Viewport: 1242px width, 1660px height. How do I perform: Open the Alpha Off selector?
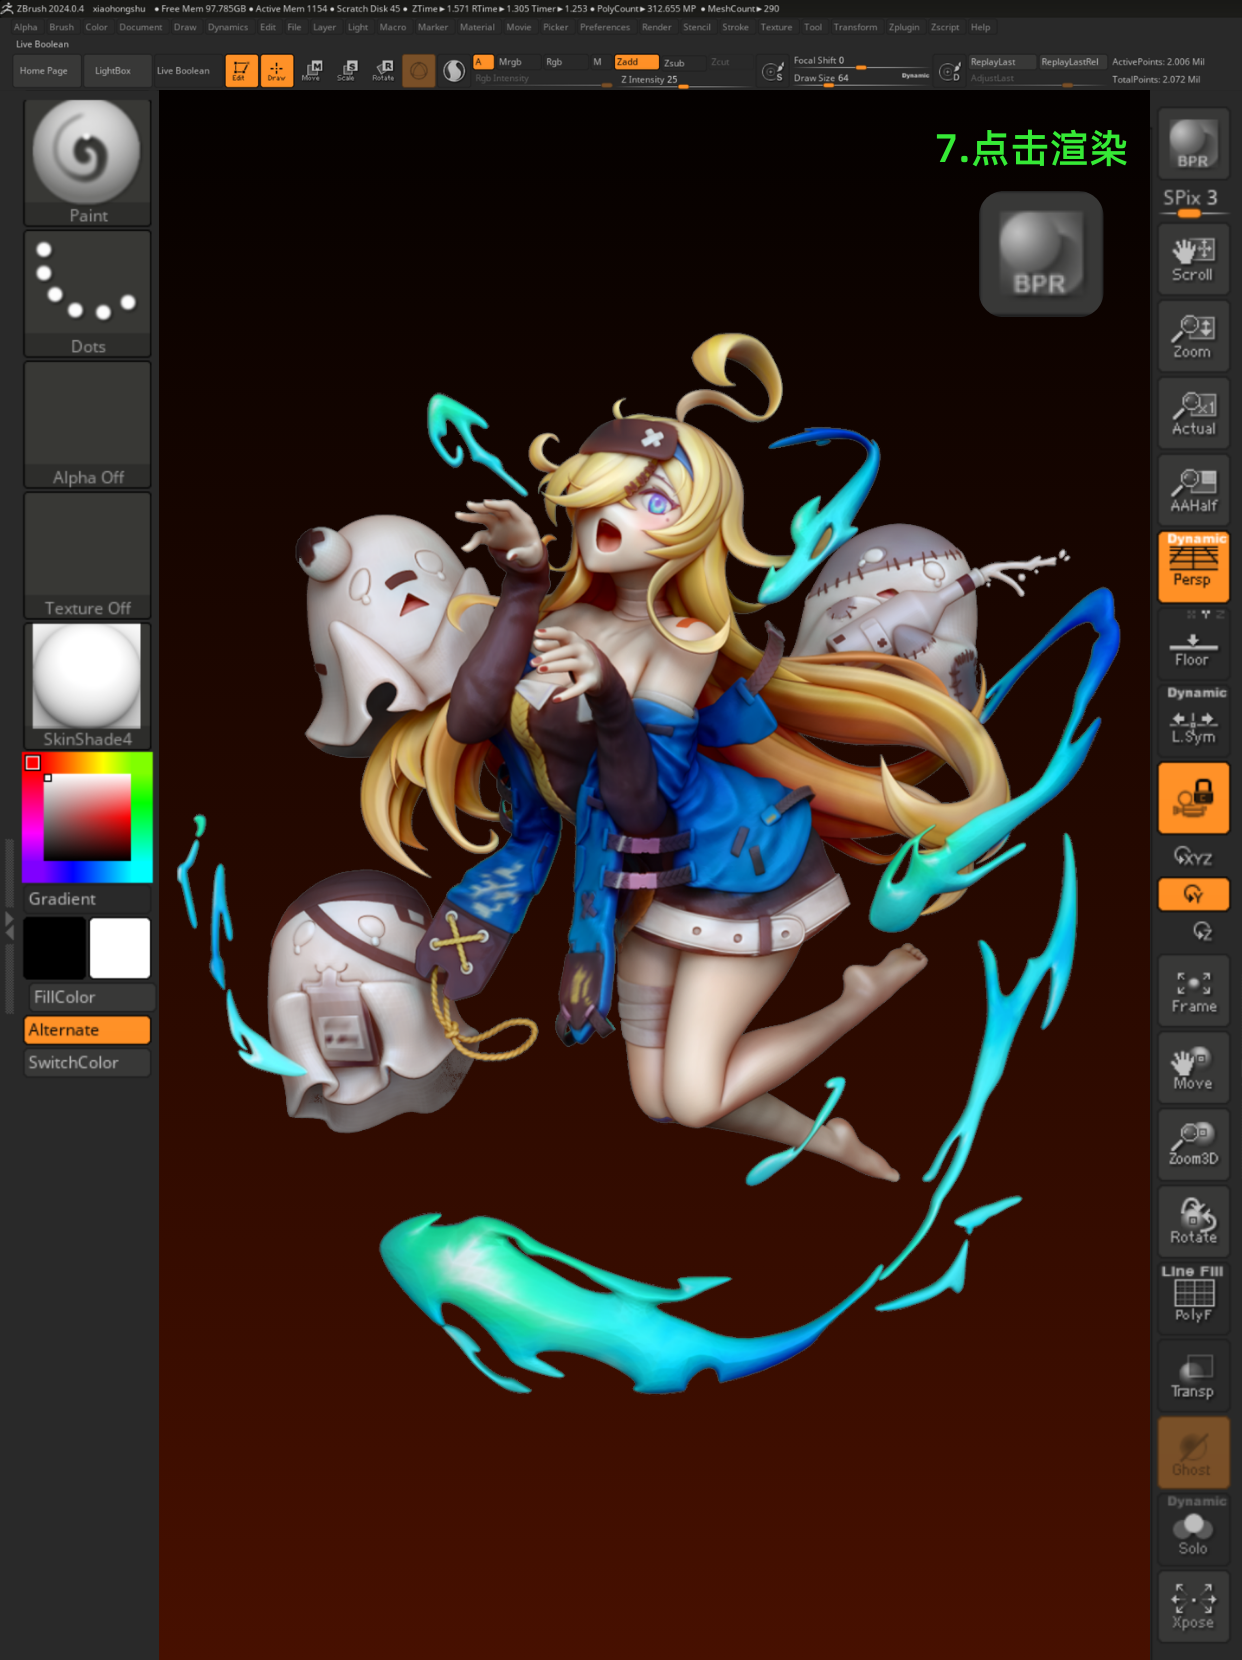point(87,424)
